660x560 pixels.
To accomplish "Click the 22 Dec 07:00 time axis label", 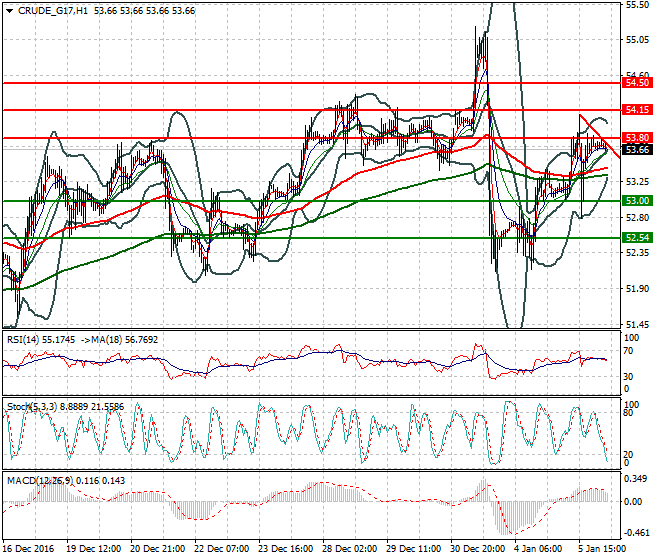I will pyautogui.click(x=221, y=549).
